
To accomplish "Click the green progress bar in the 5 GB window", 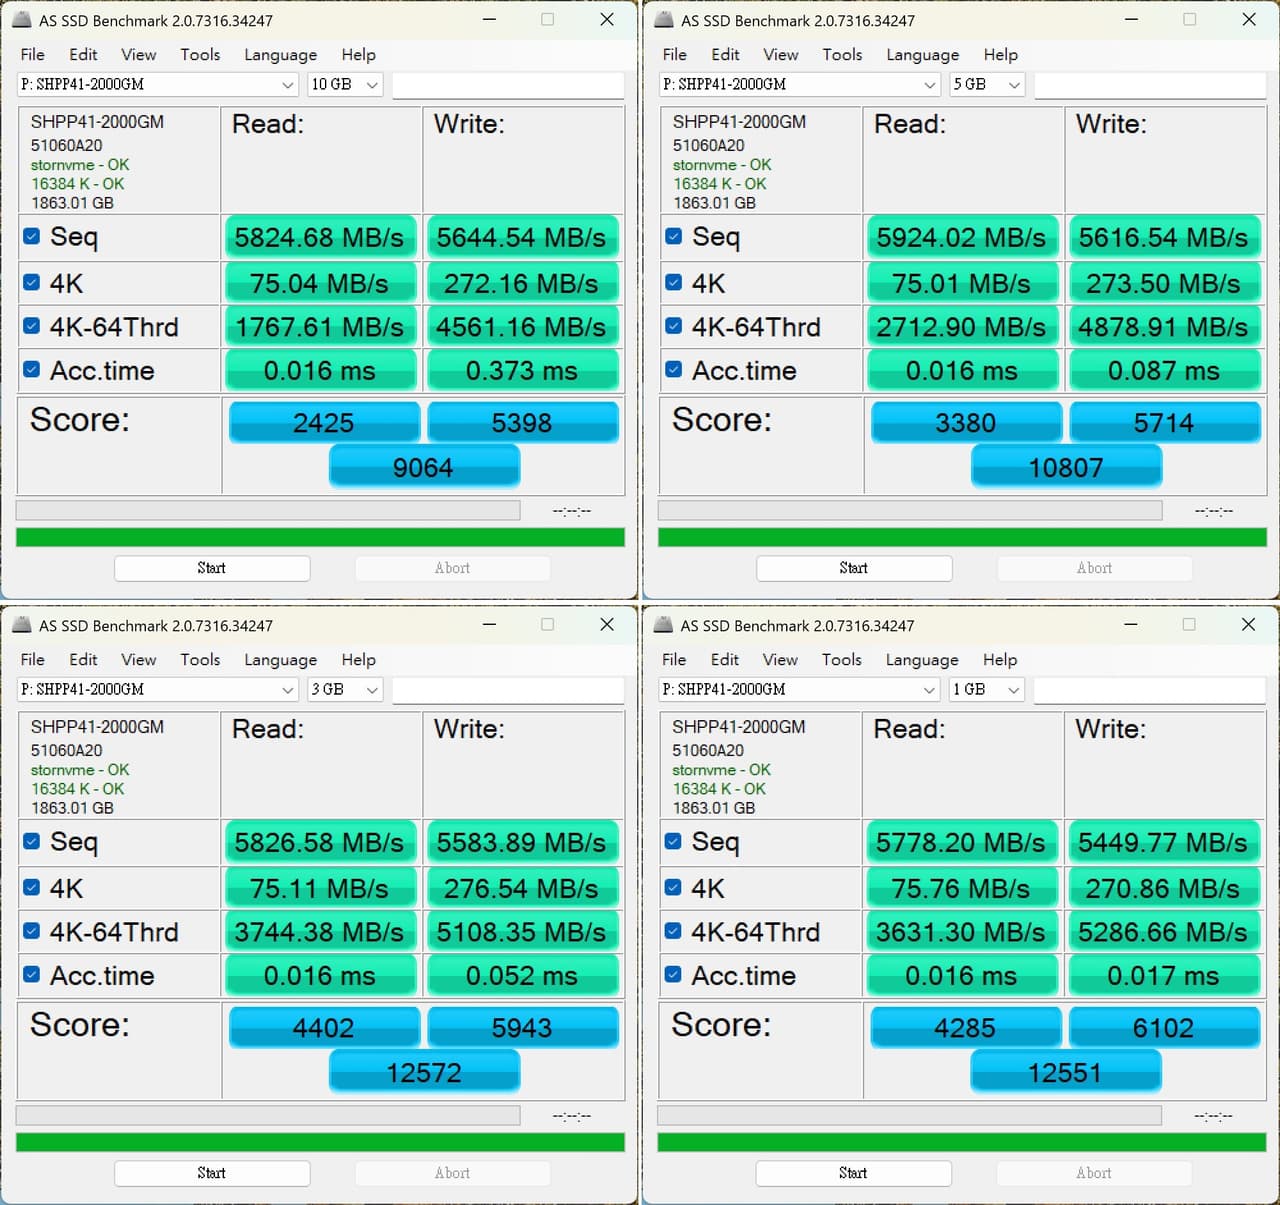I will (x=962, y=538).
